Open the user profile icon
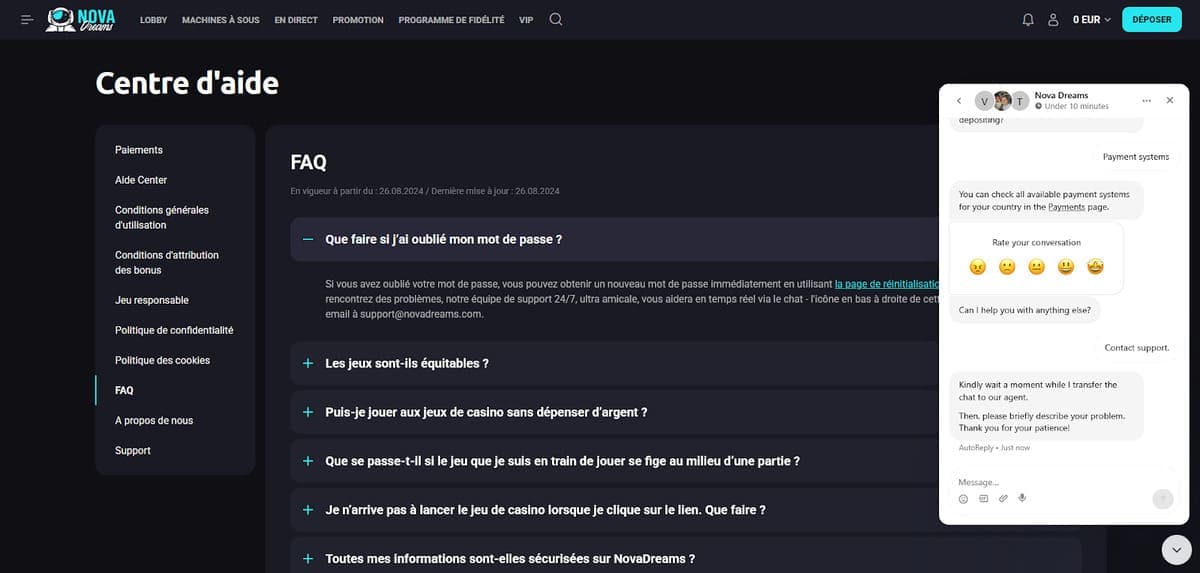 click(x=1053, y=19)
